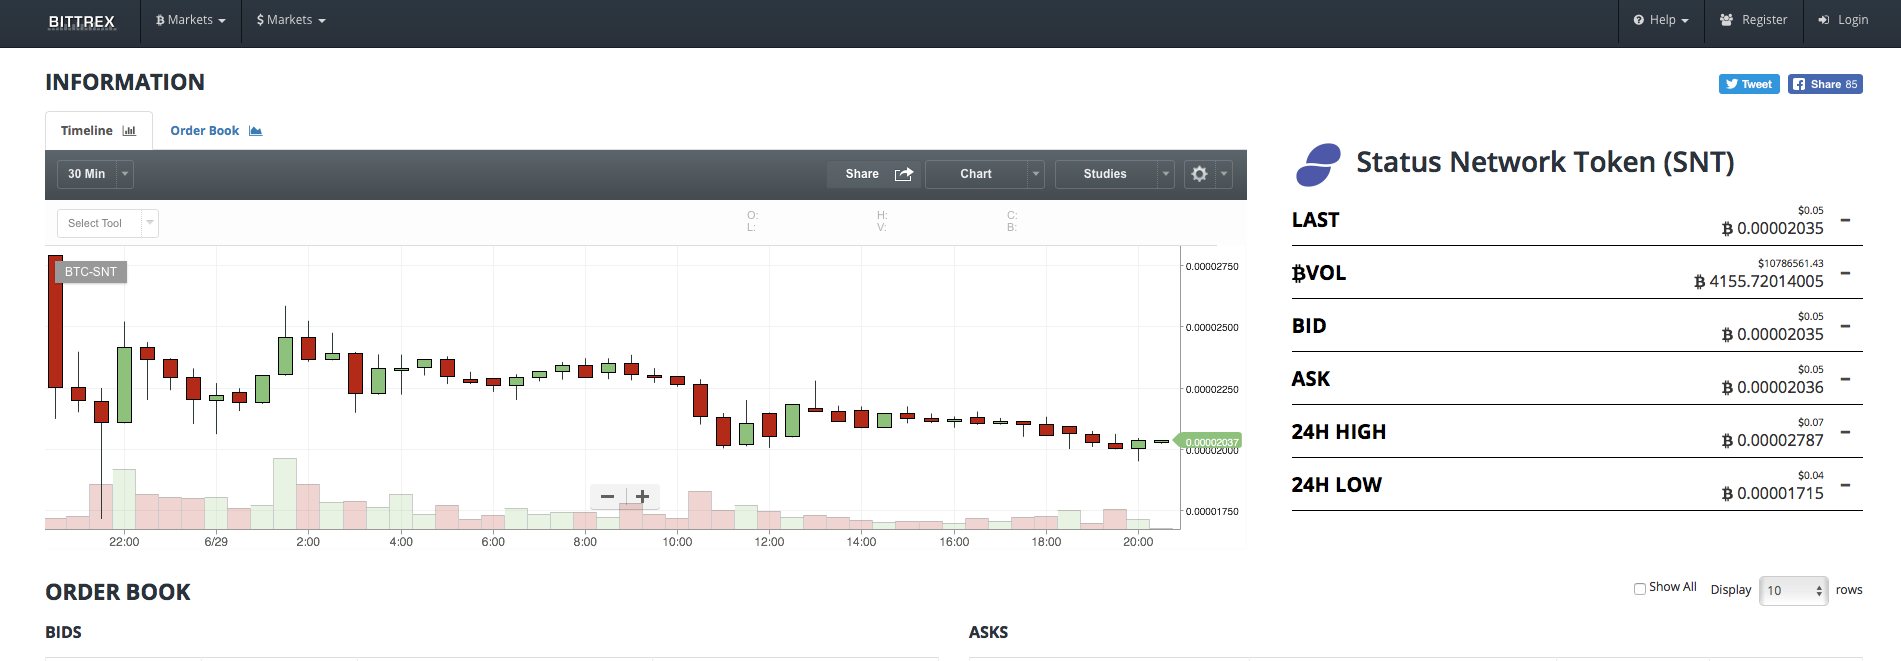Click the chart Share button
Image resolution: width=1901 pixels, height=661 pixels.
tap(874, 174)
